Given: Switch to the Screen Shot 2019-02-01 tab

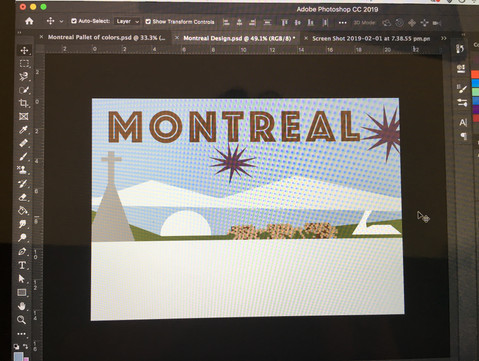Looking at the screenshot, I should 371,39.
